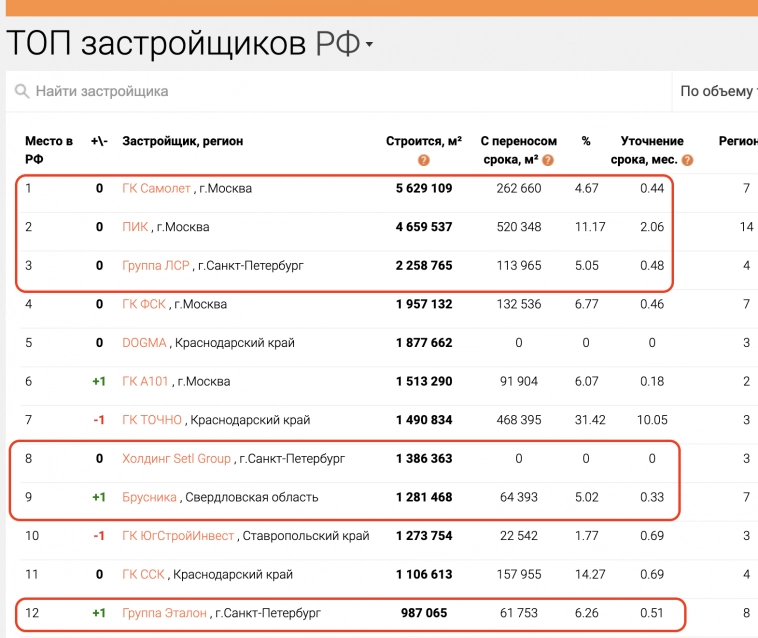Click the % column header
758x638 pixels.
click(x=586, y=141)
